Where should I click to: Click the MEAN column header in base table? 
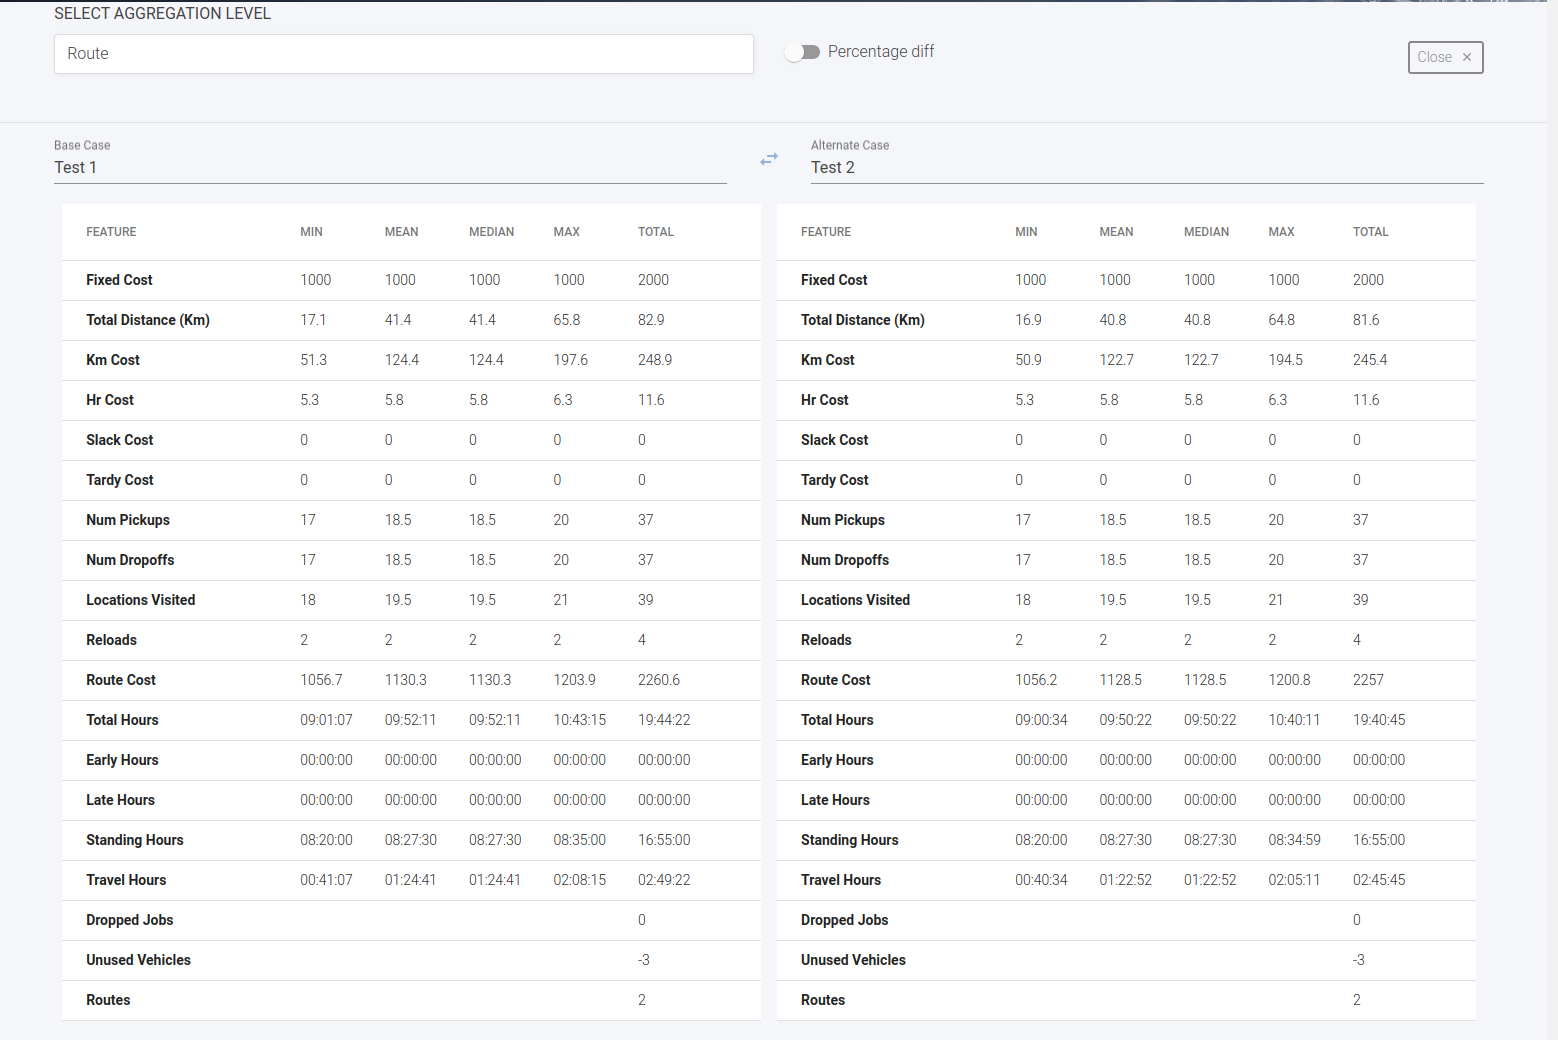pyautogui.click(x=401, y=232)
